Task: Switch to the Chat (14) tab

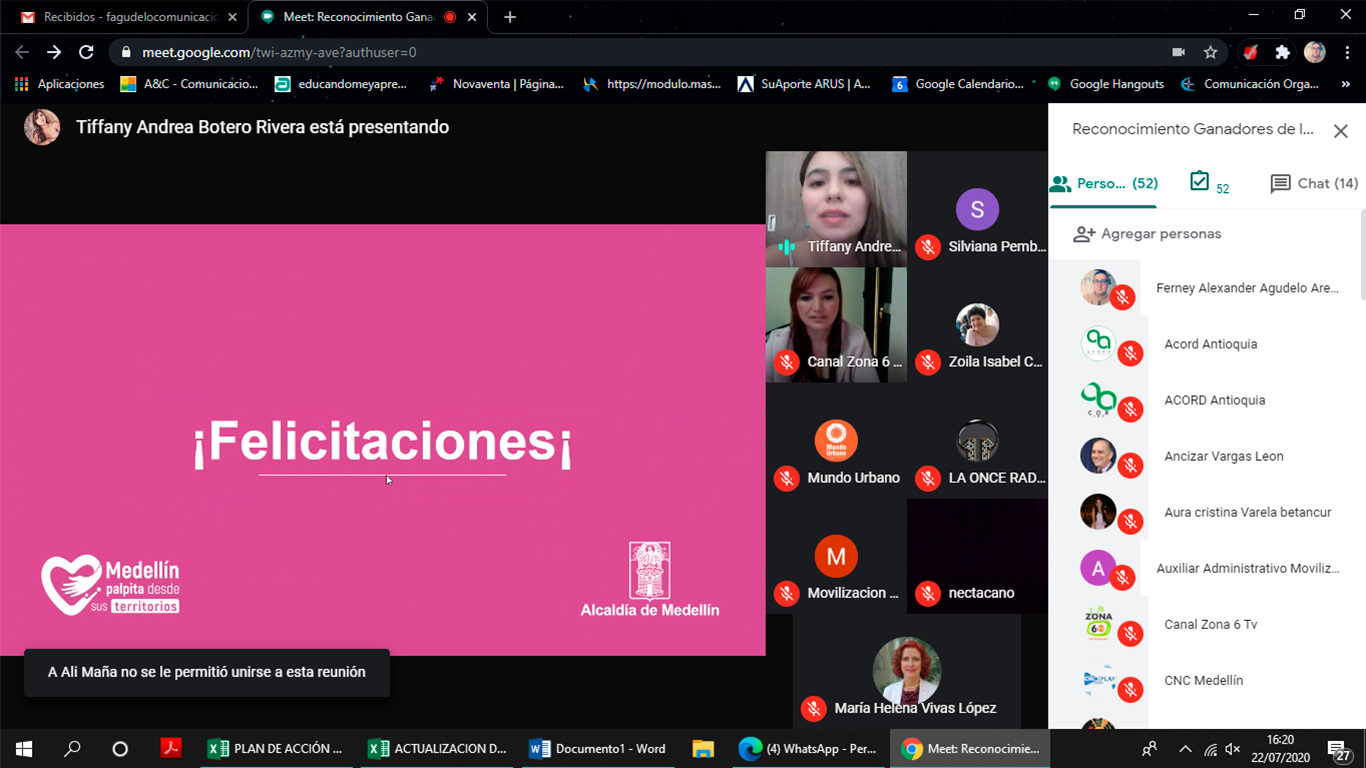Action: (1314, 183)
